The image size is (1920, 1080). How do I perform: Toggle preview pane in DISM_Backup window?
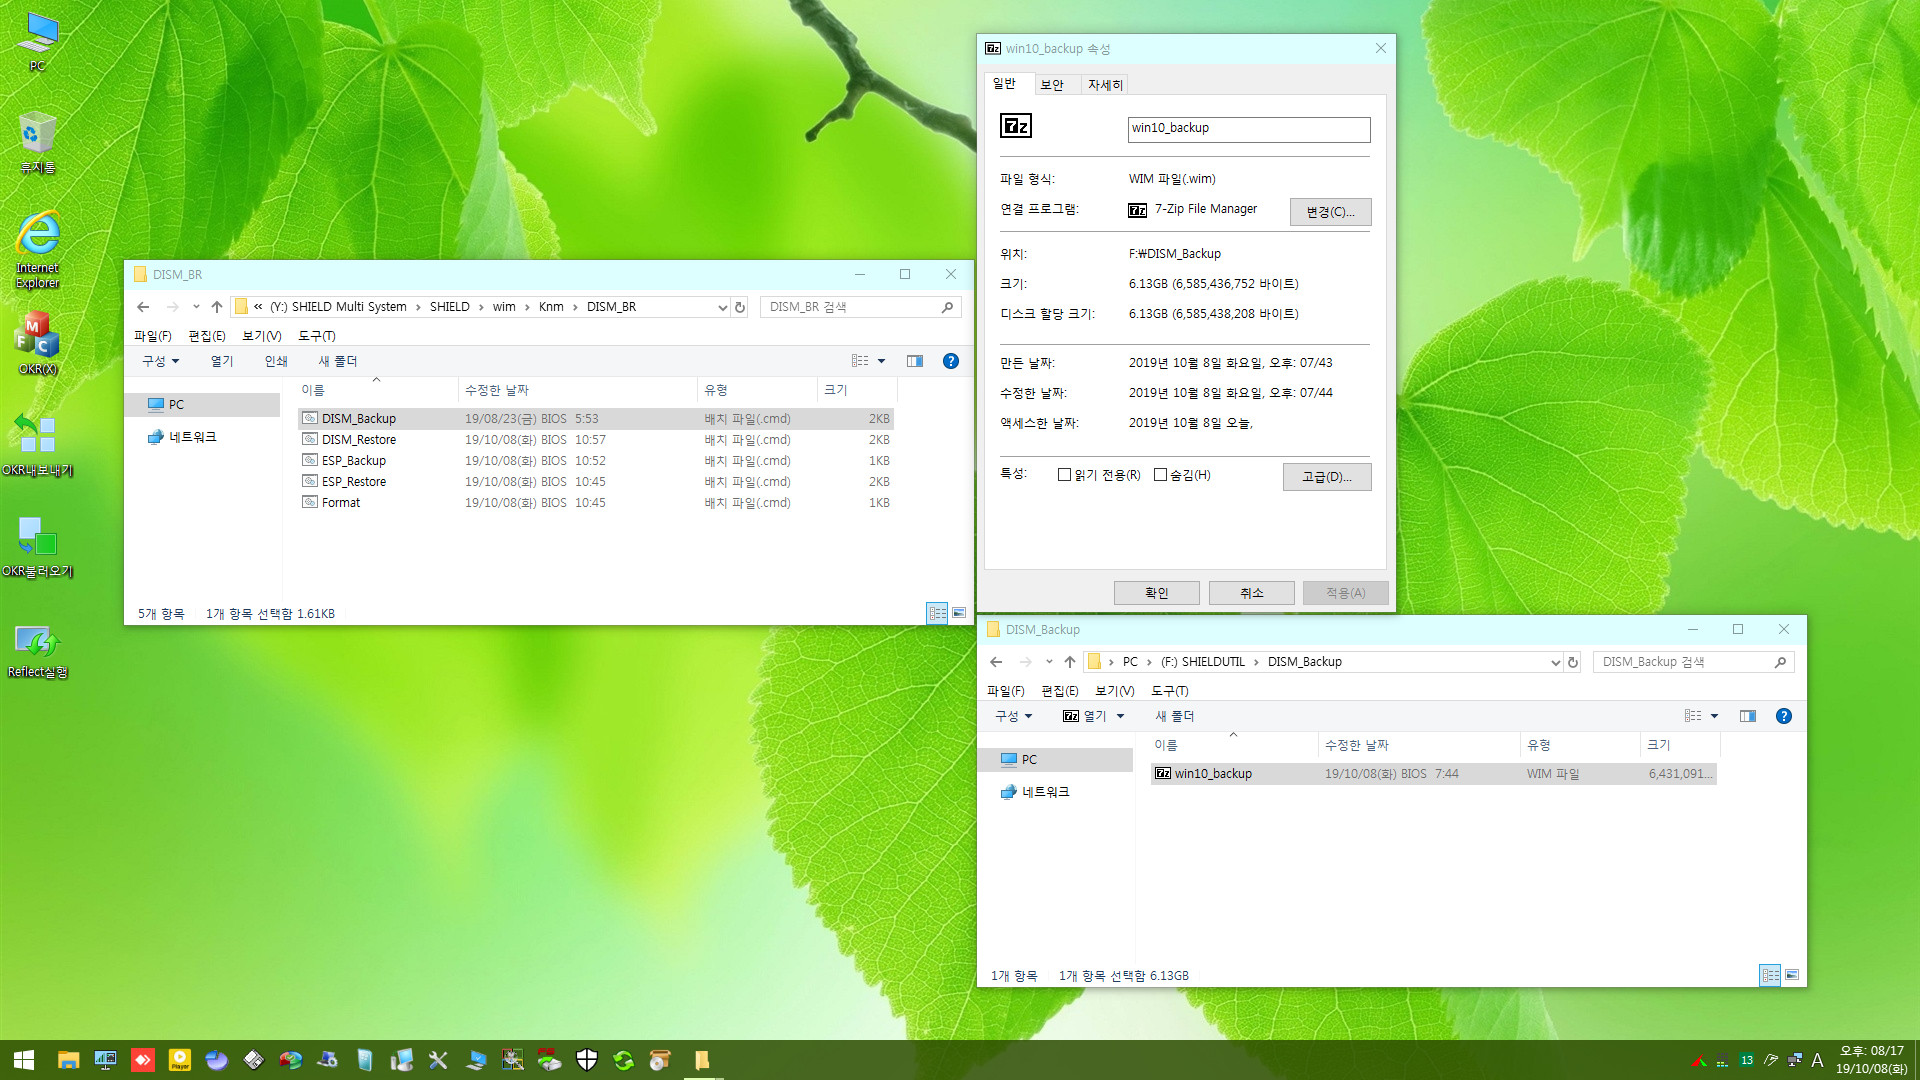1748,716
